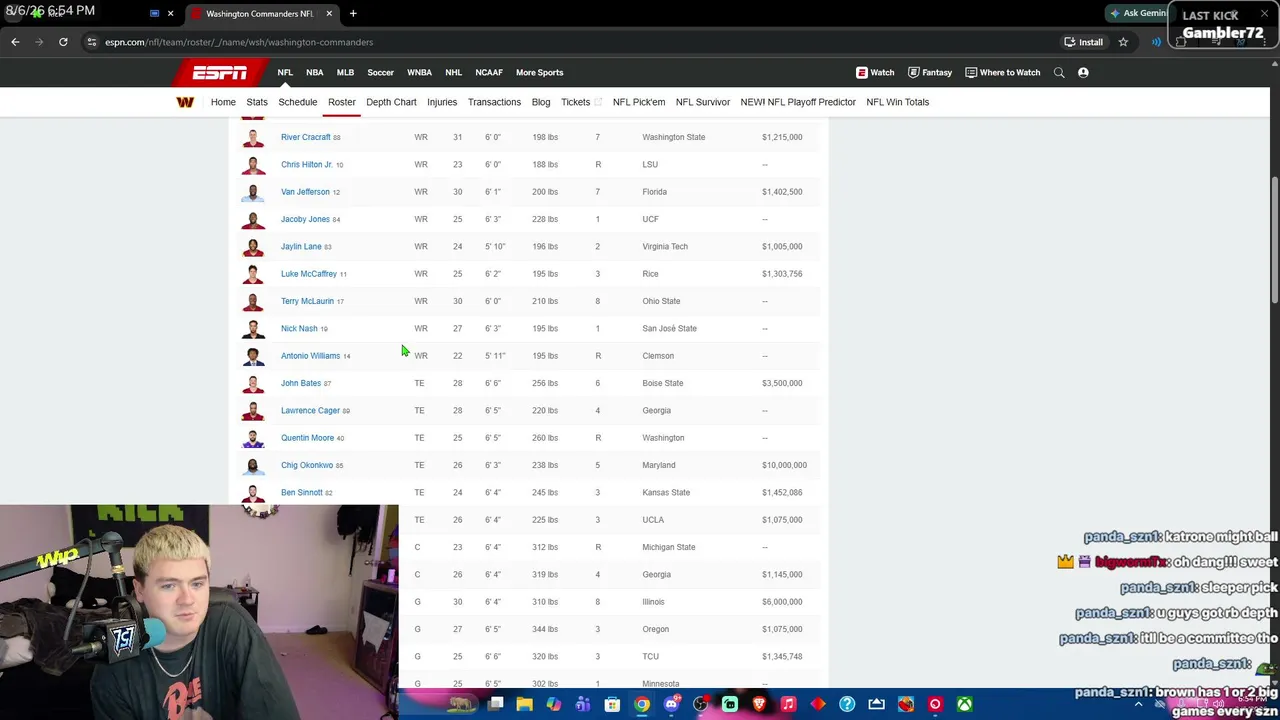Open the WNBA menu
1280x720 pixels.
[419, 72]
